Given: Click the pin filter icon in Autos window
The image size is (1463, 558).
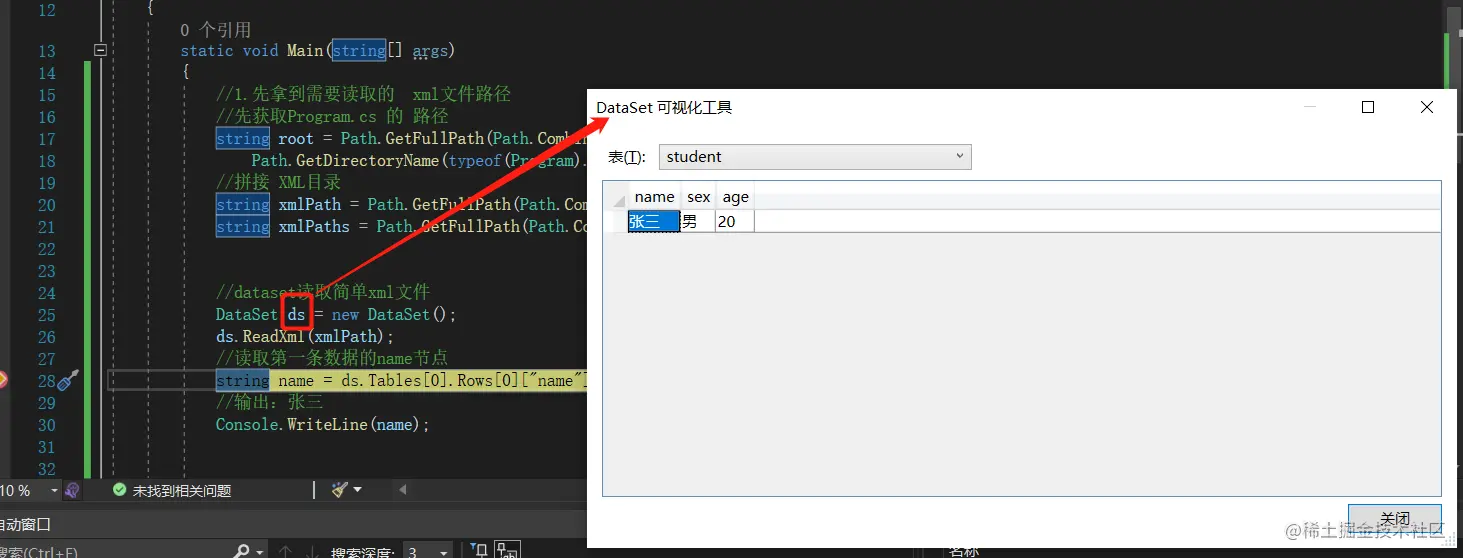Looking at the screenshot, I should pyautogui.click(x=480, y=550).
